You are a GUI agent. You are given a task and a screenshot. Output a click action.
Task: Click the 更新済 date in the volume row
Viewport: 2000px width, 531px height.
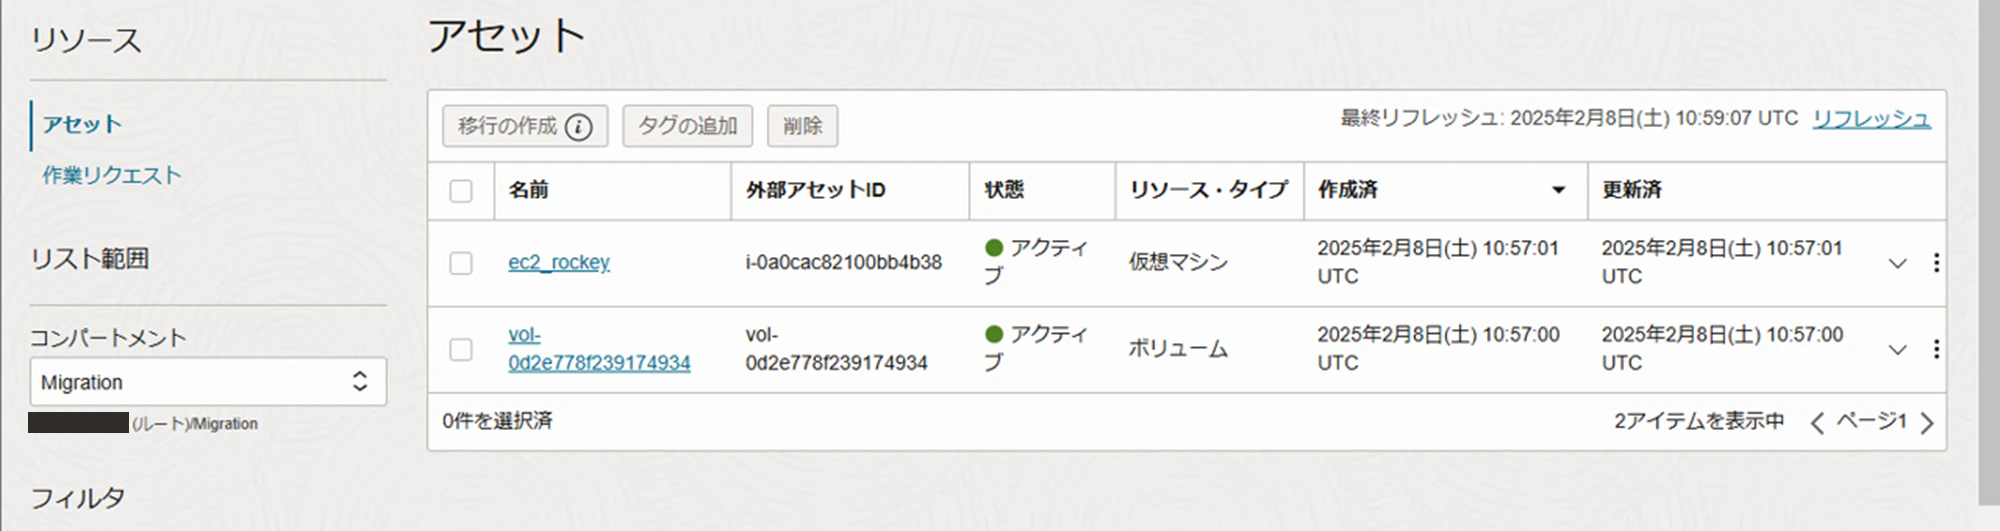point(1722,348)
